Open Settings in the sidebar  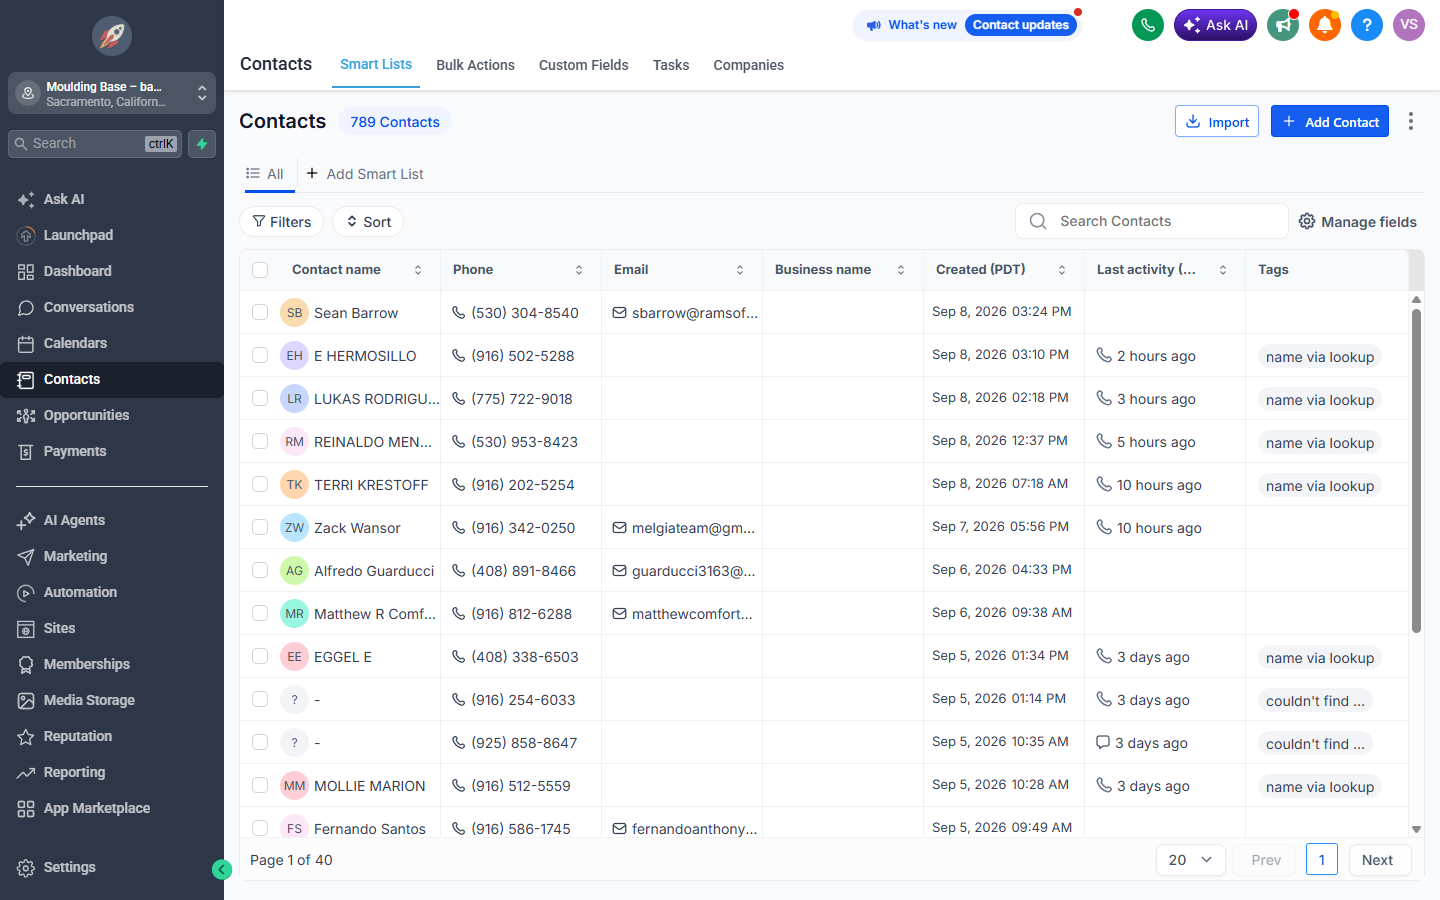(112, 867)
